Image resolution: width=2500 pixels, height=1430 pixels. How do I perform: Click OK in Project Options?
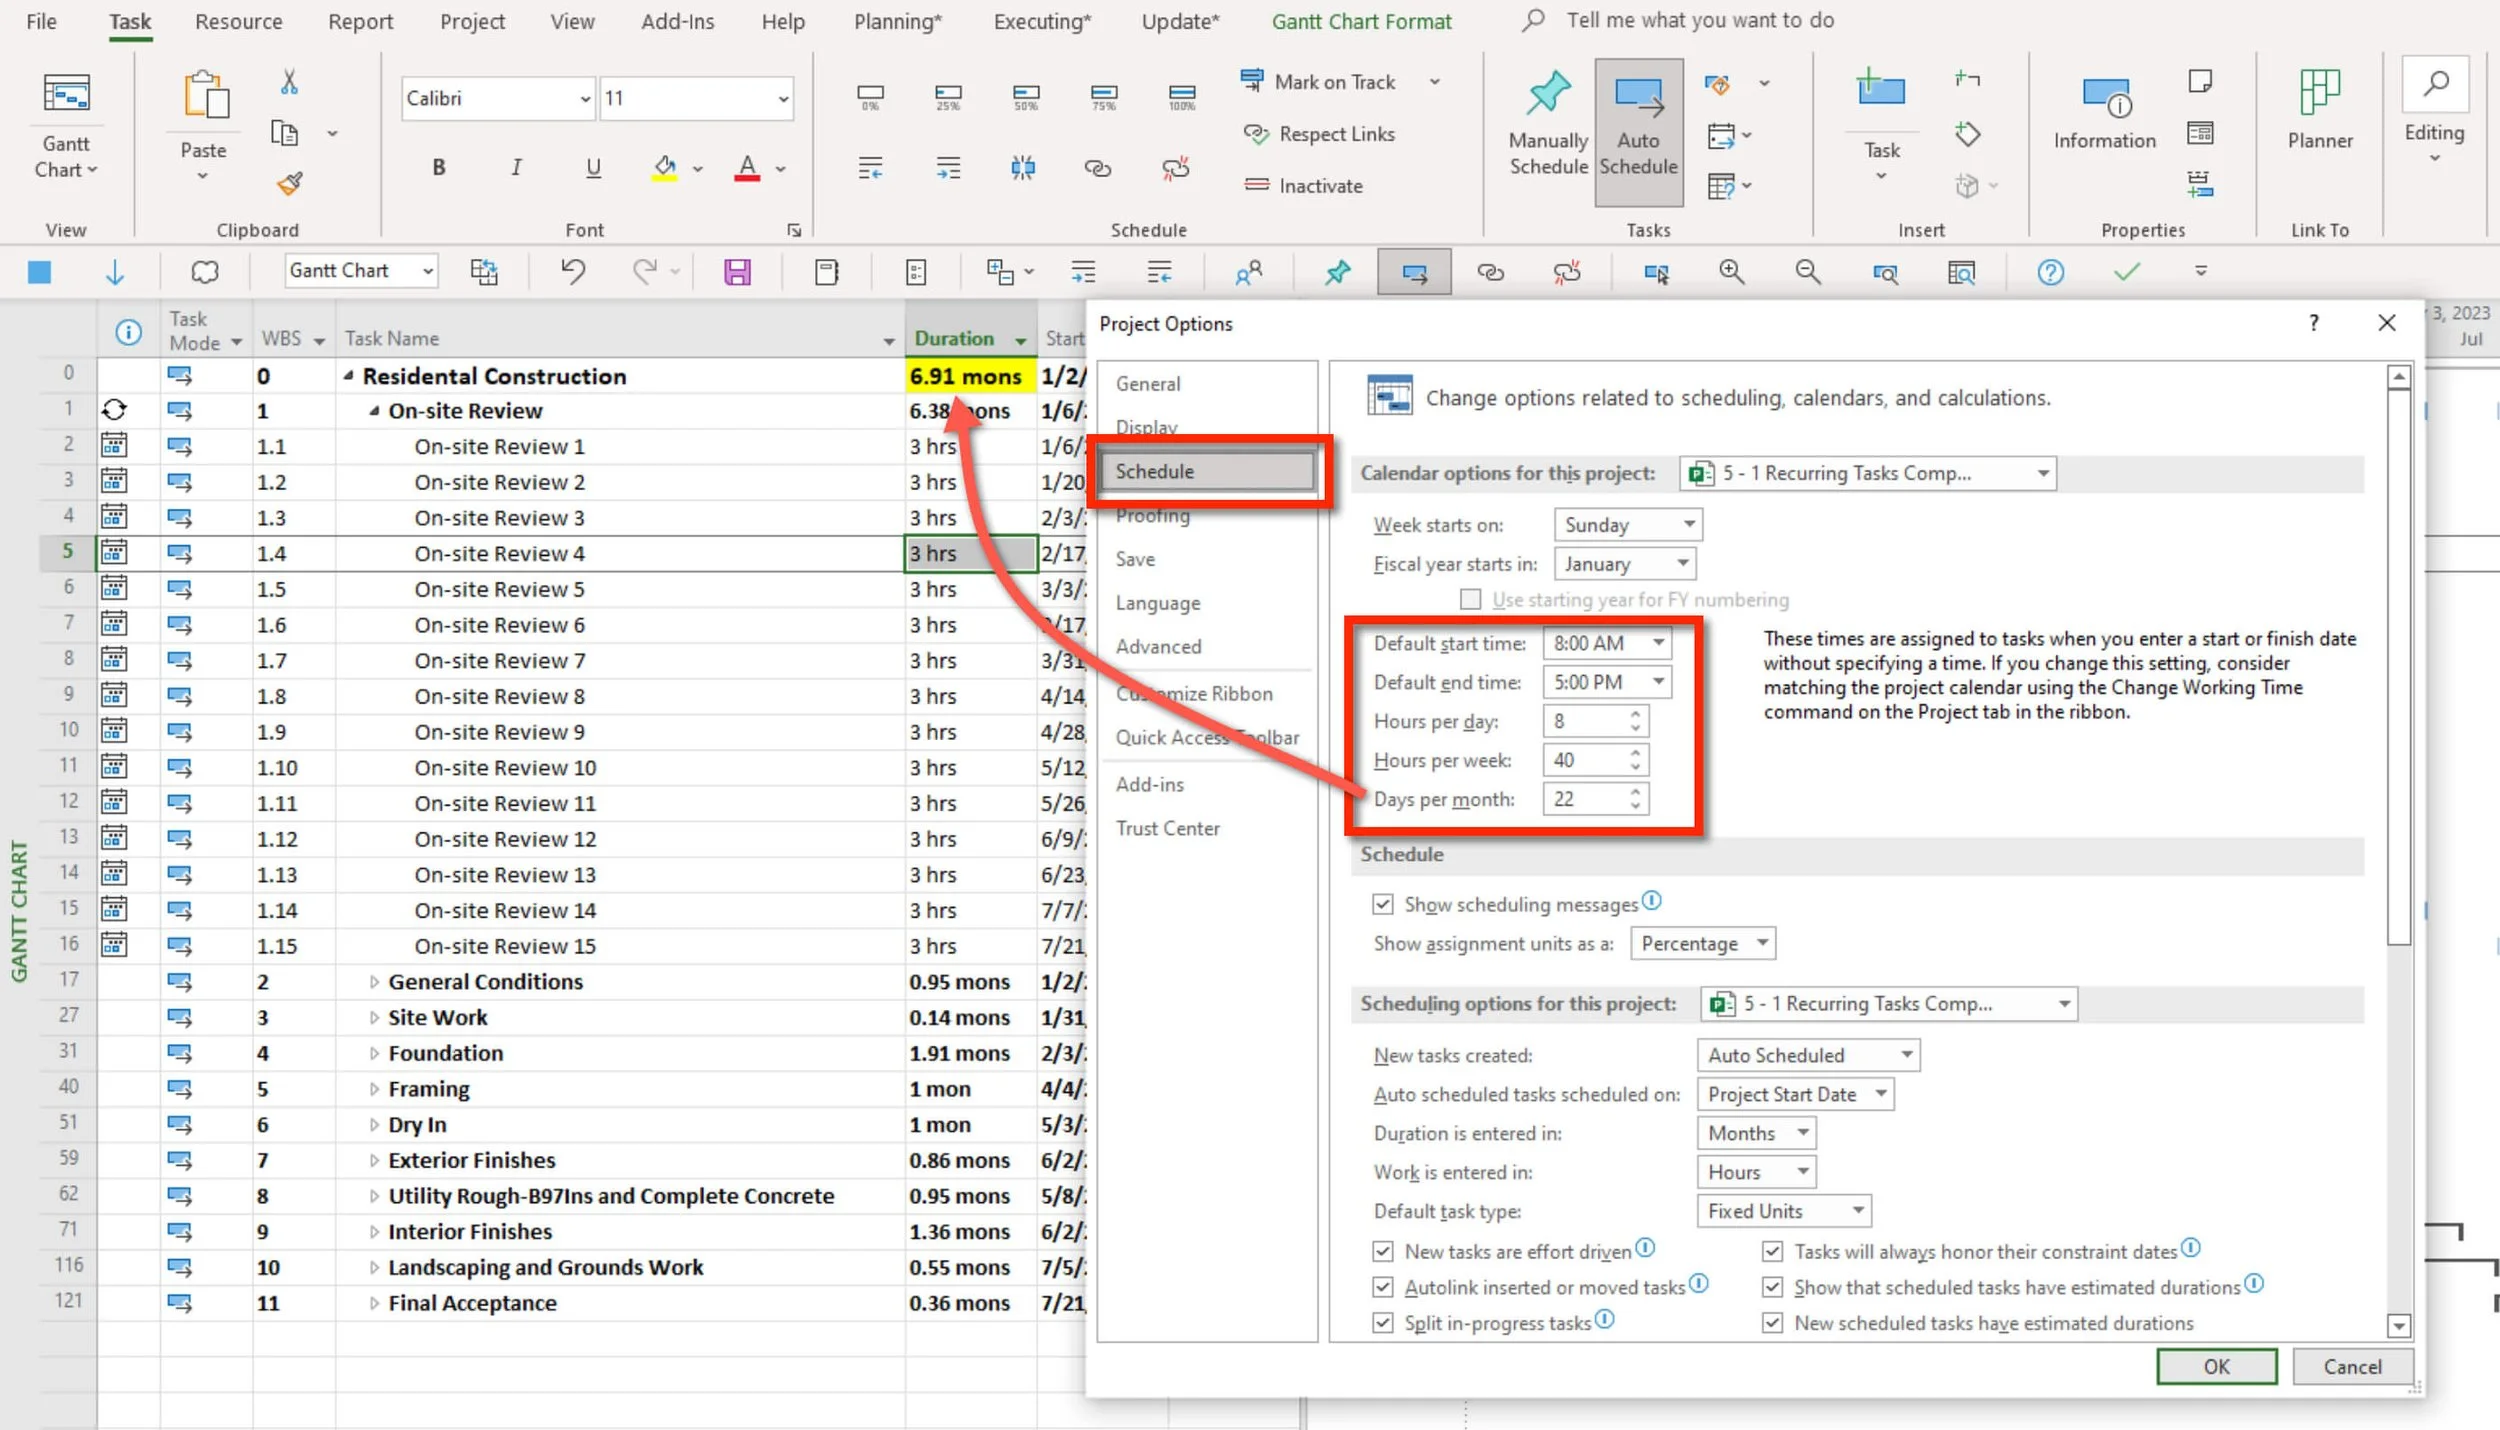click(x=2216, y=1366)
